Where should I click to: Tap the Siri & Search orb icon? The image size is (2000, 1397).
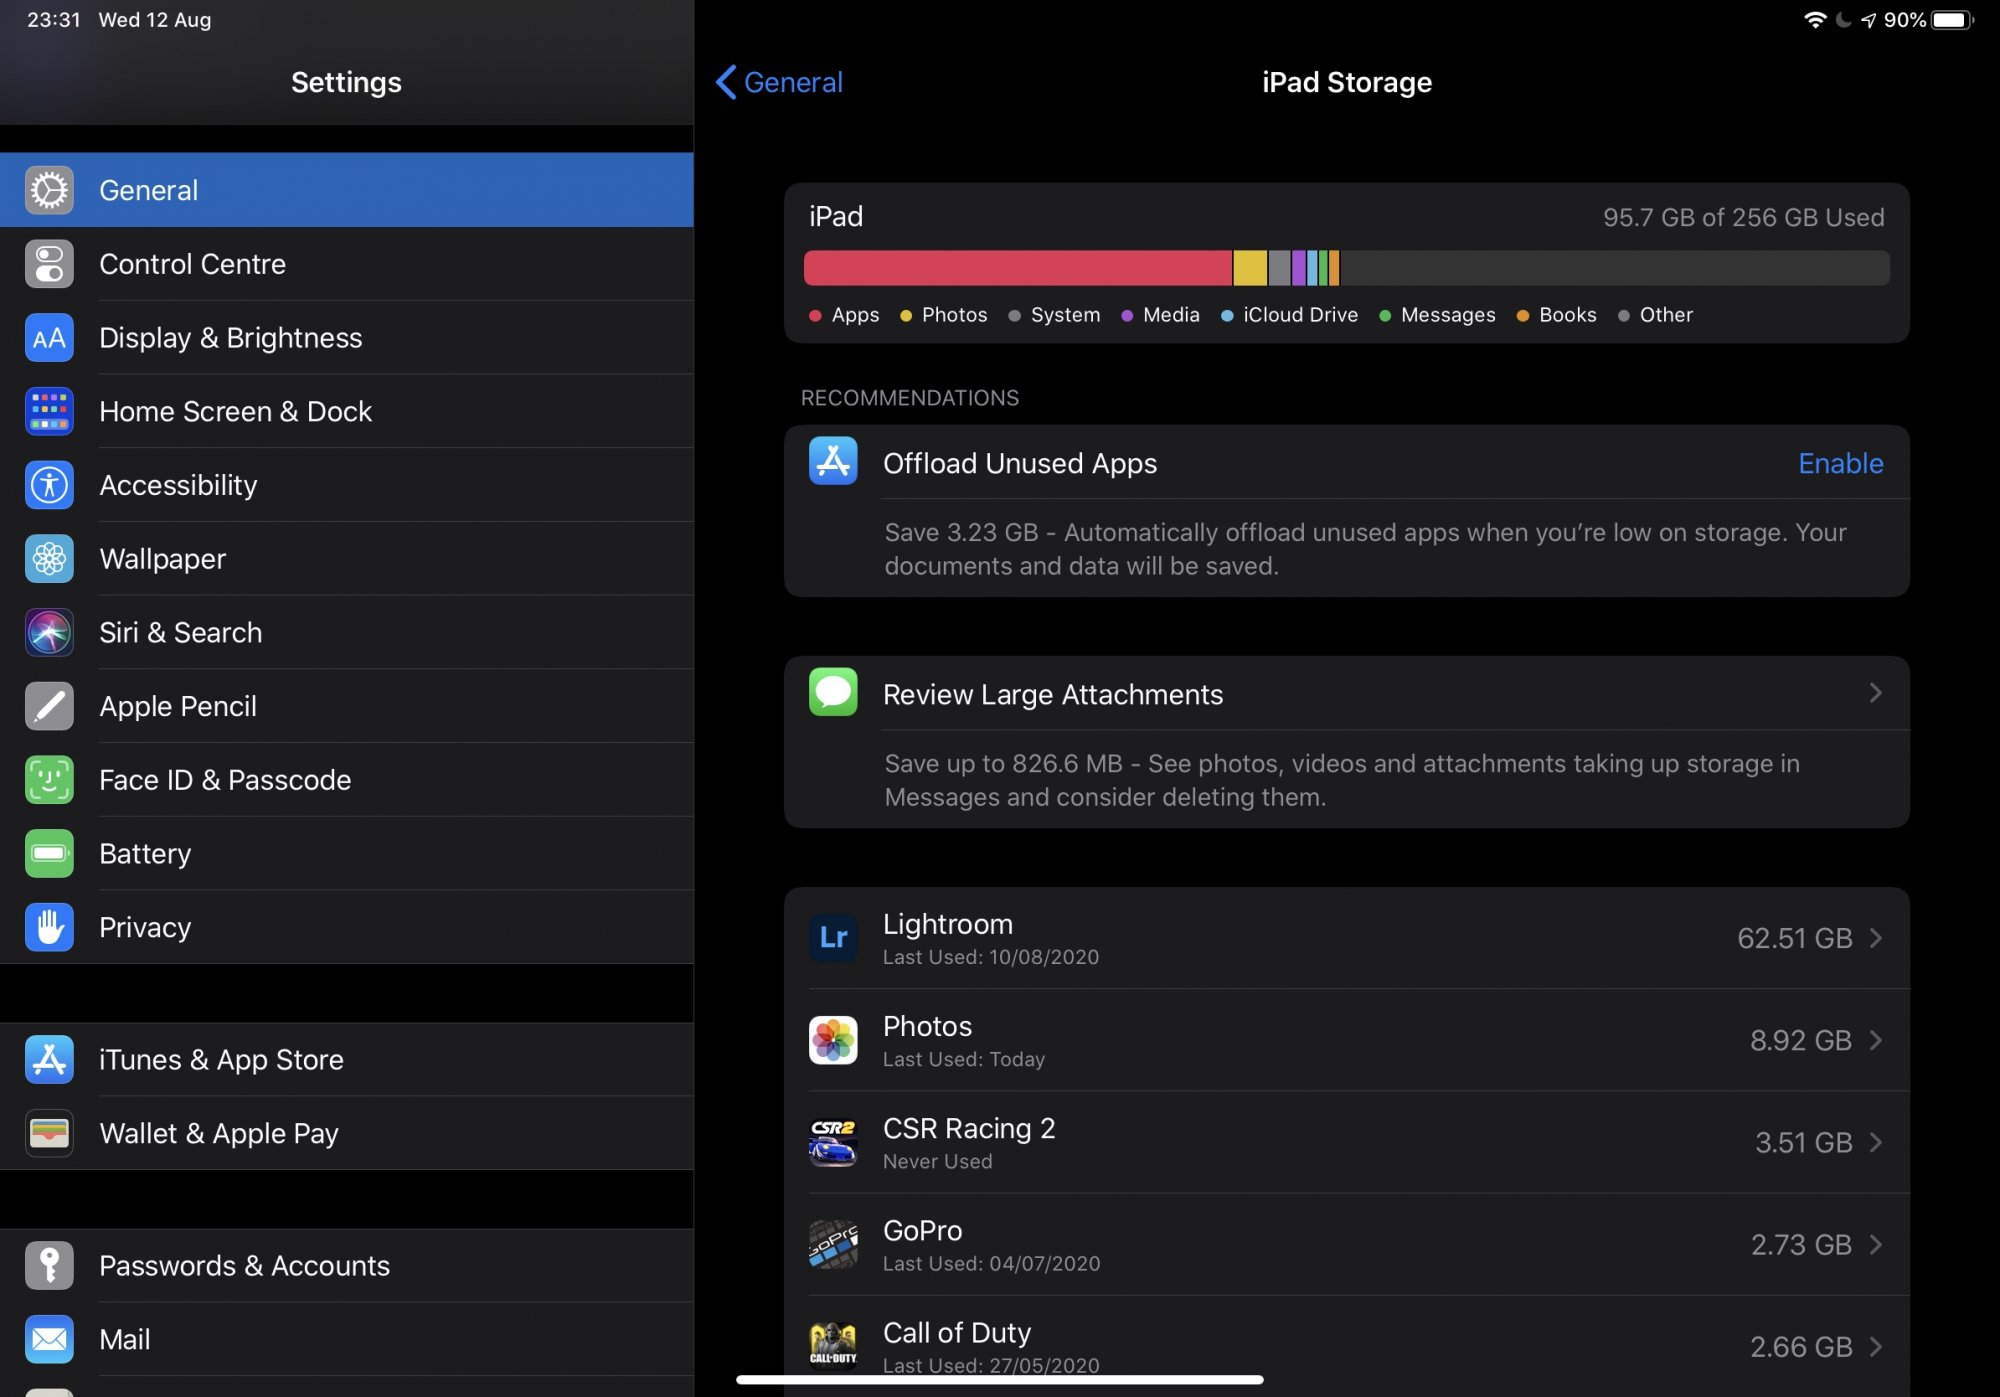(49, 632)
